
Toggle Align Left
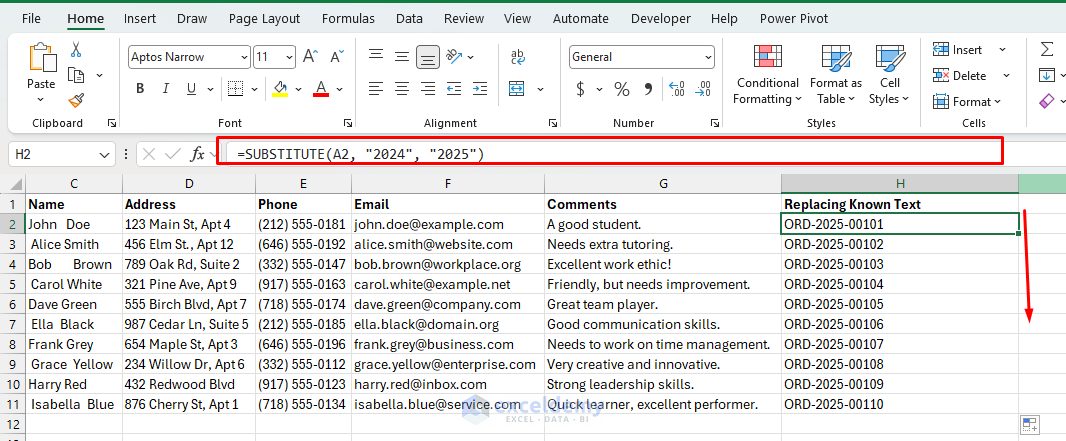pos(376,88)
